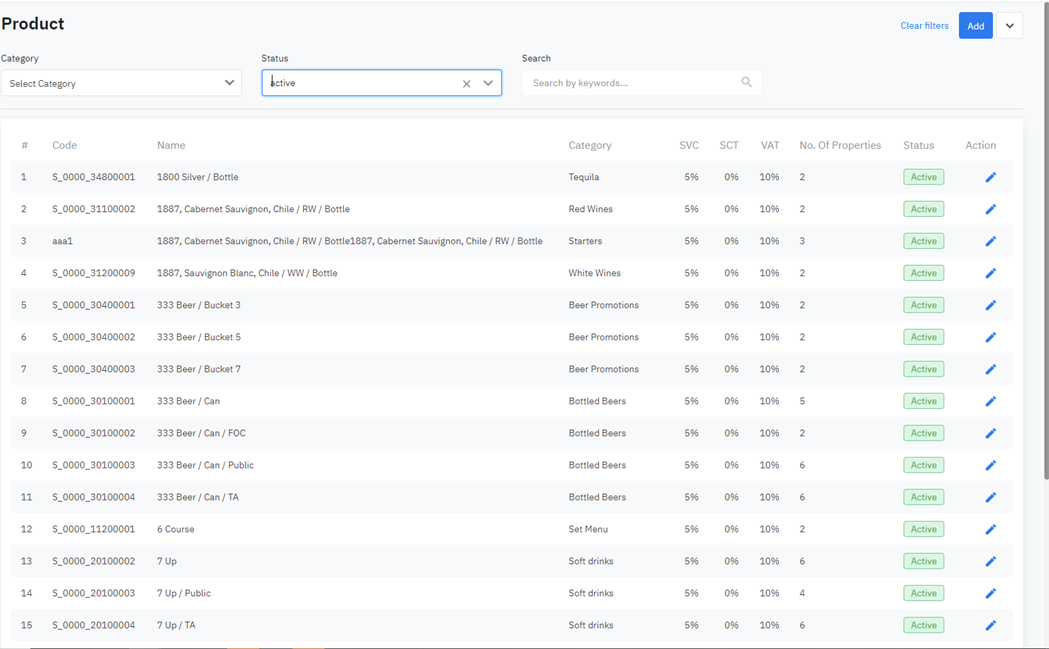This screenshot has height=649, width=1049.
Task: Edit the 333 Beer / Bucket 3 product
Action: click(990, 305)
